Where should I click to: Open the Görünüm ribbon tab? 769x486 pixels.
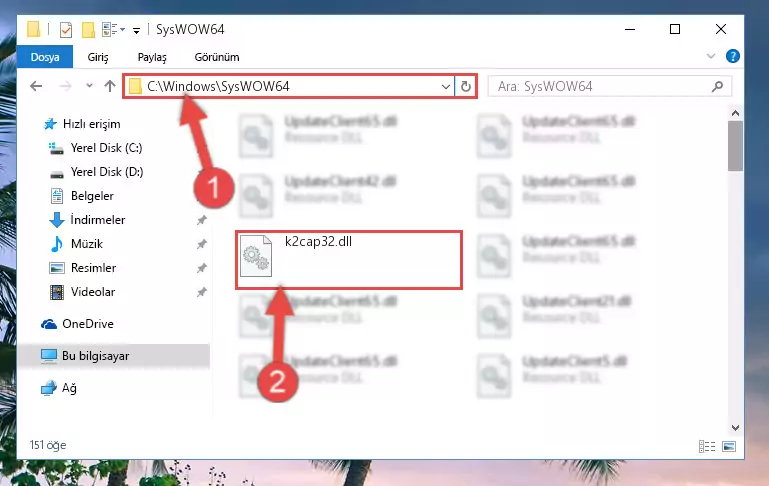tap(217, 57)
